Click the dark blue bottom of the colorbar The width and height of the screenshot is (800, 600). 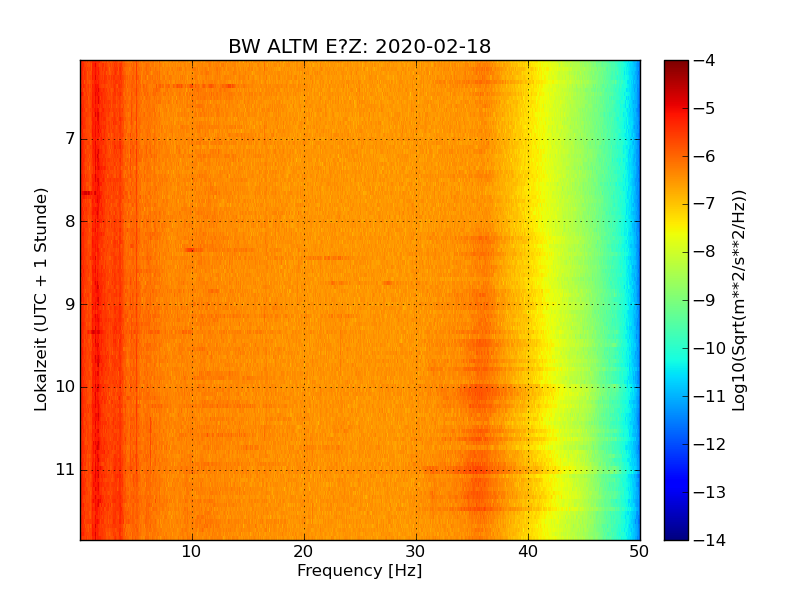[676, 531]
